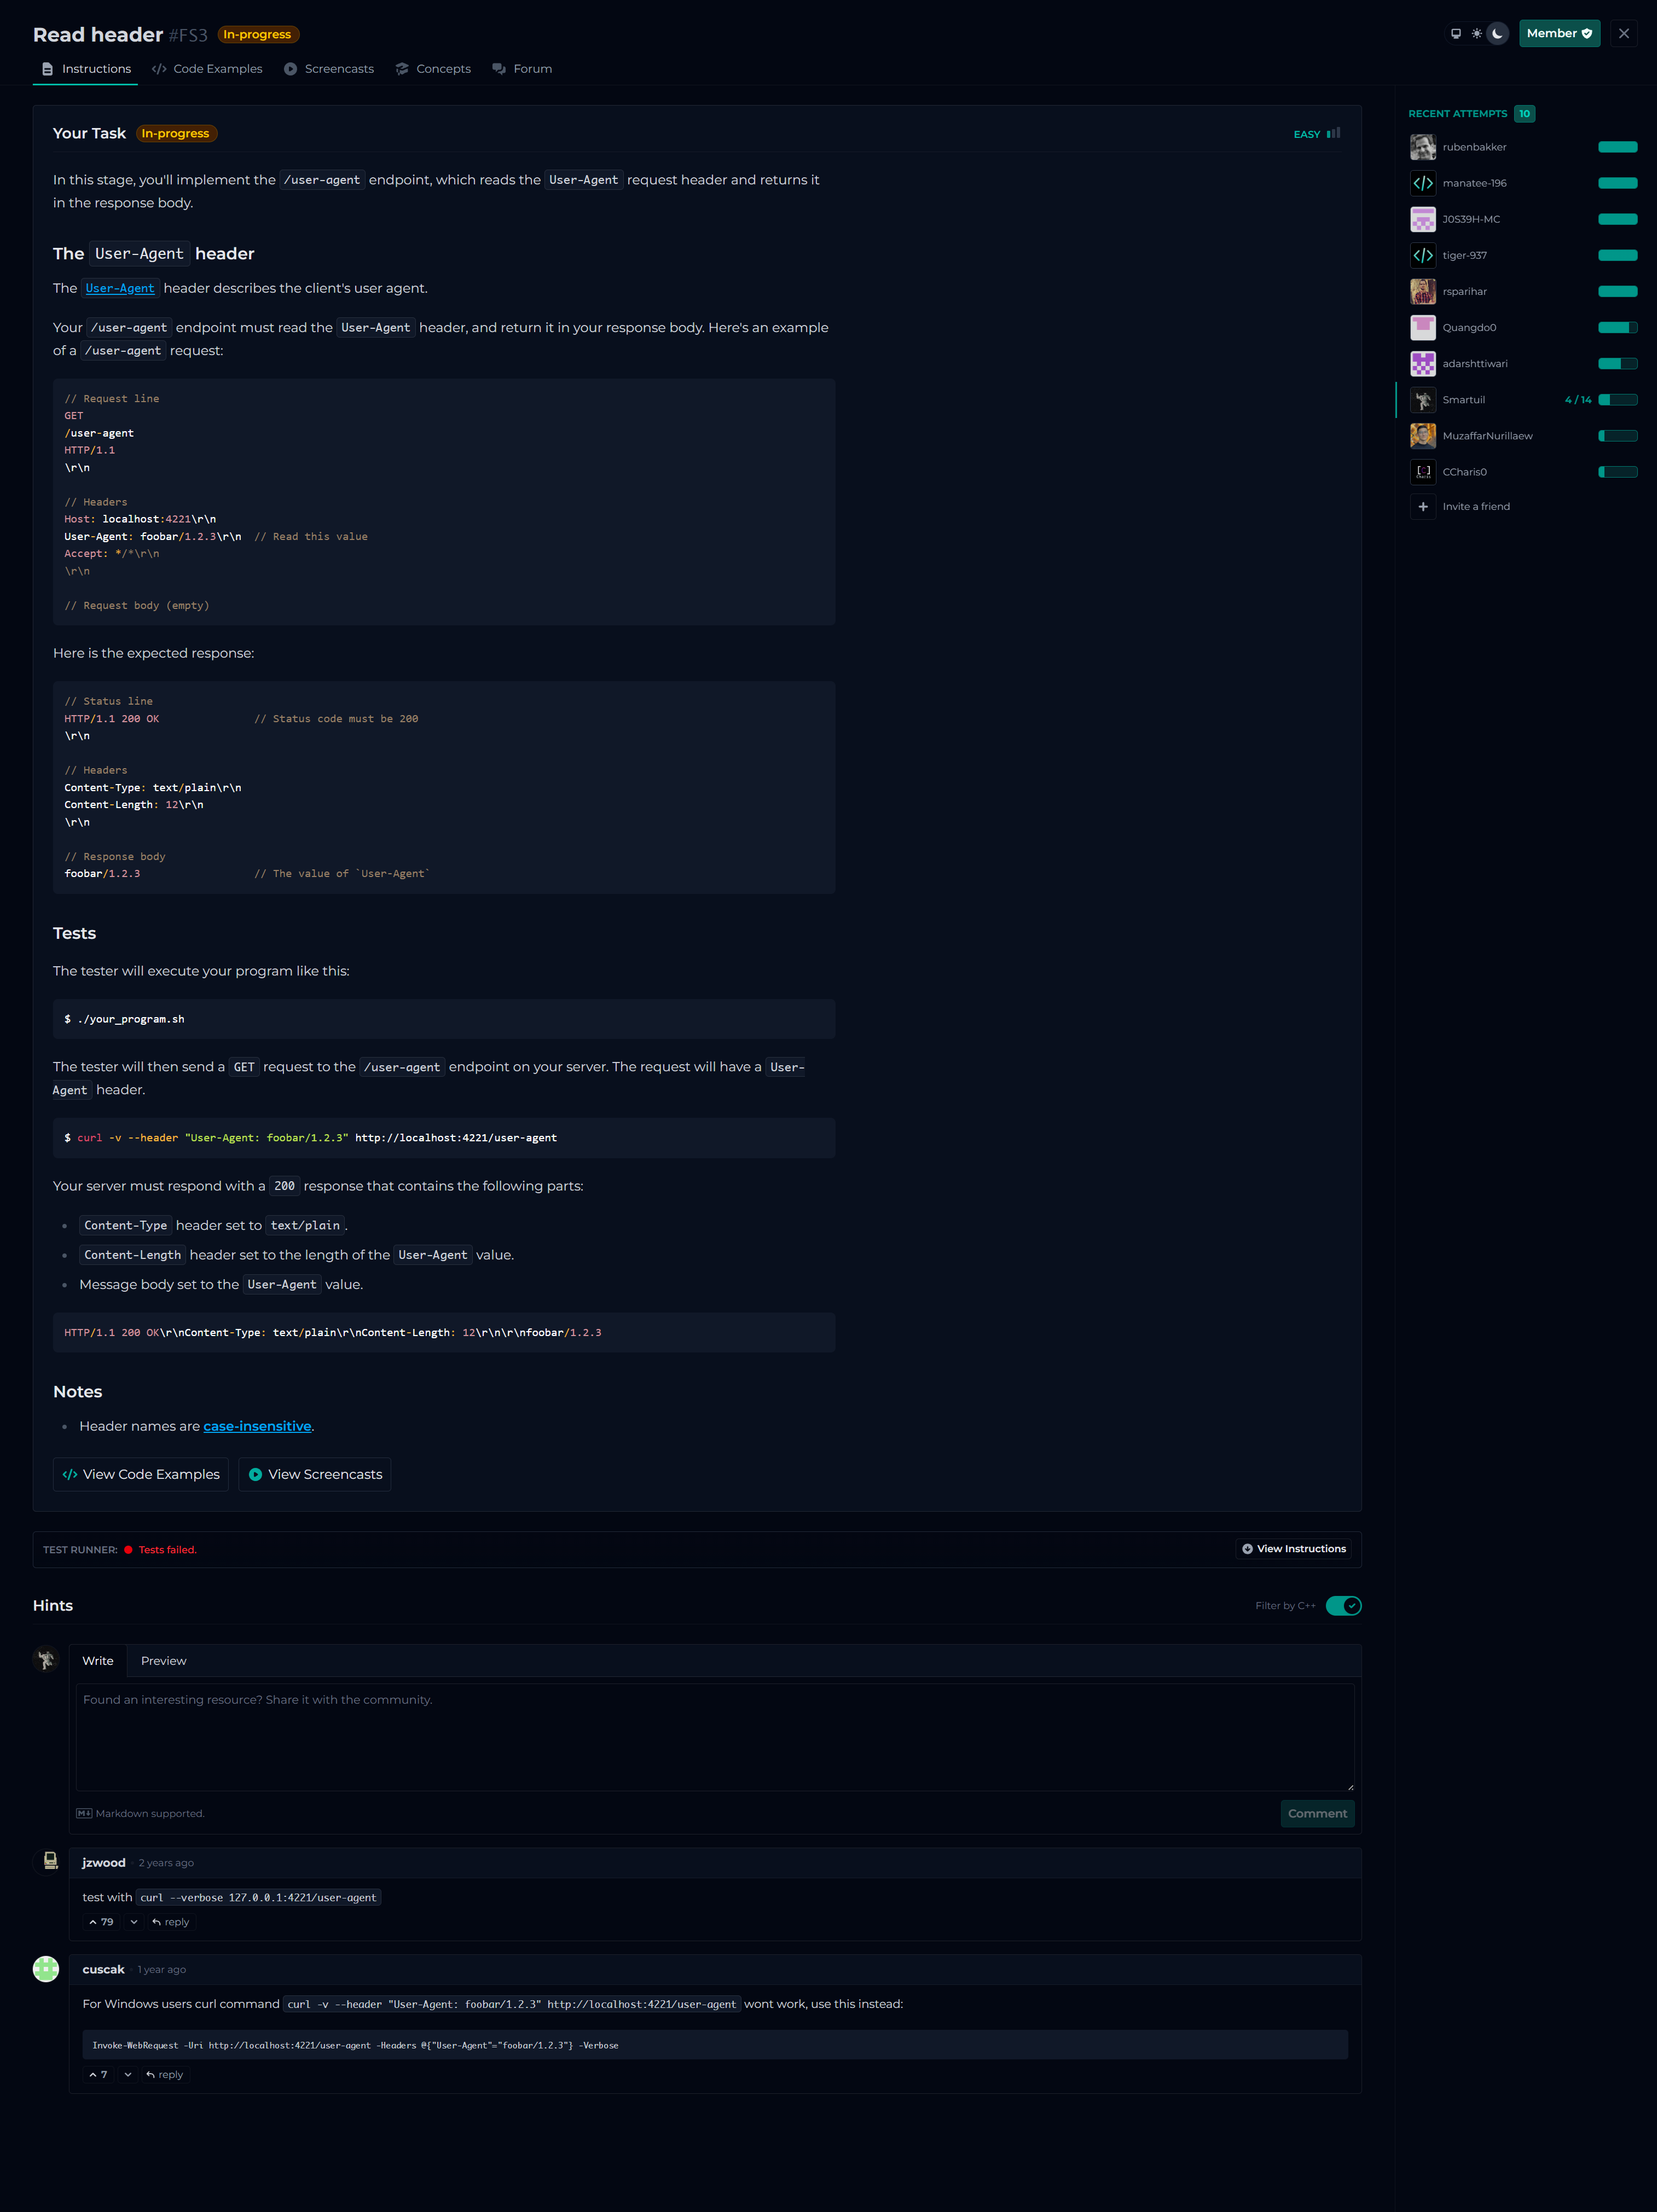The image size is (1657, 2212).
Task: Focus the hint comment text area
Action: pos(715,1736)
